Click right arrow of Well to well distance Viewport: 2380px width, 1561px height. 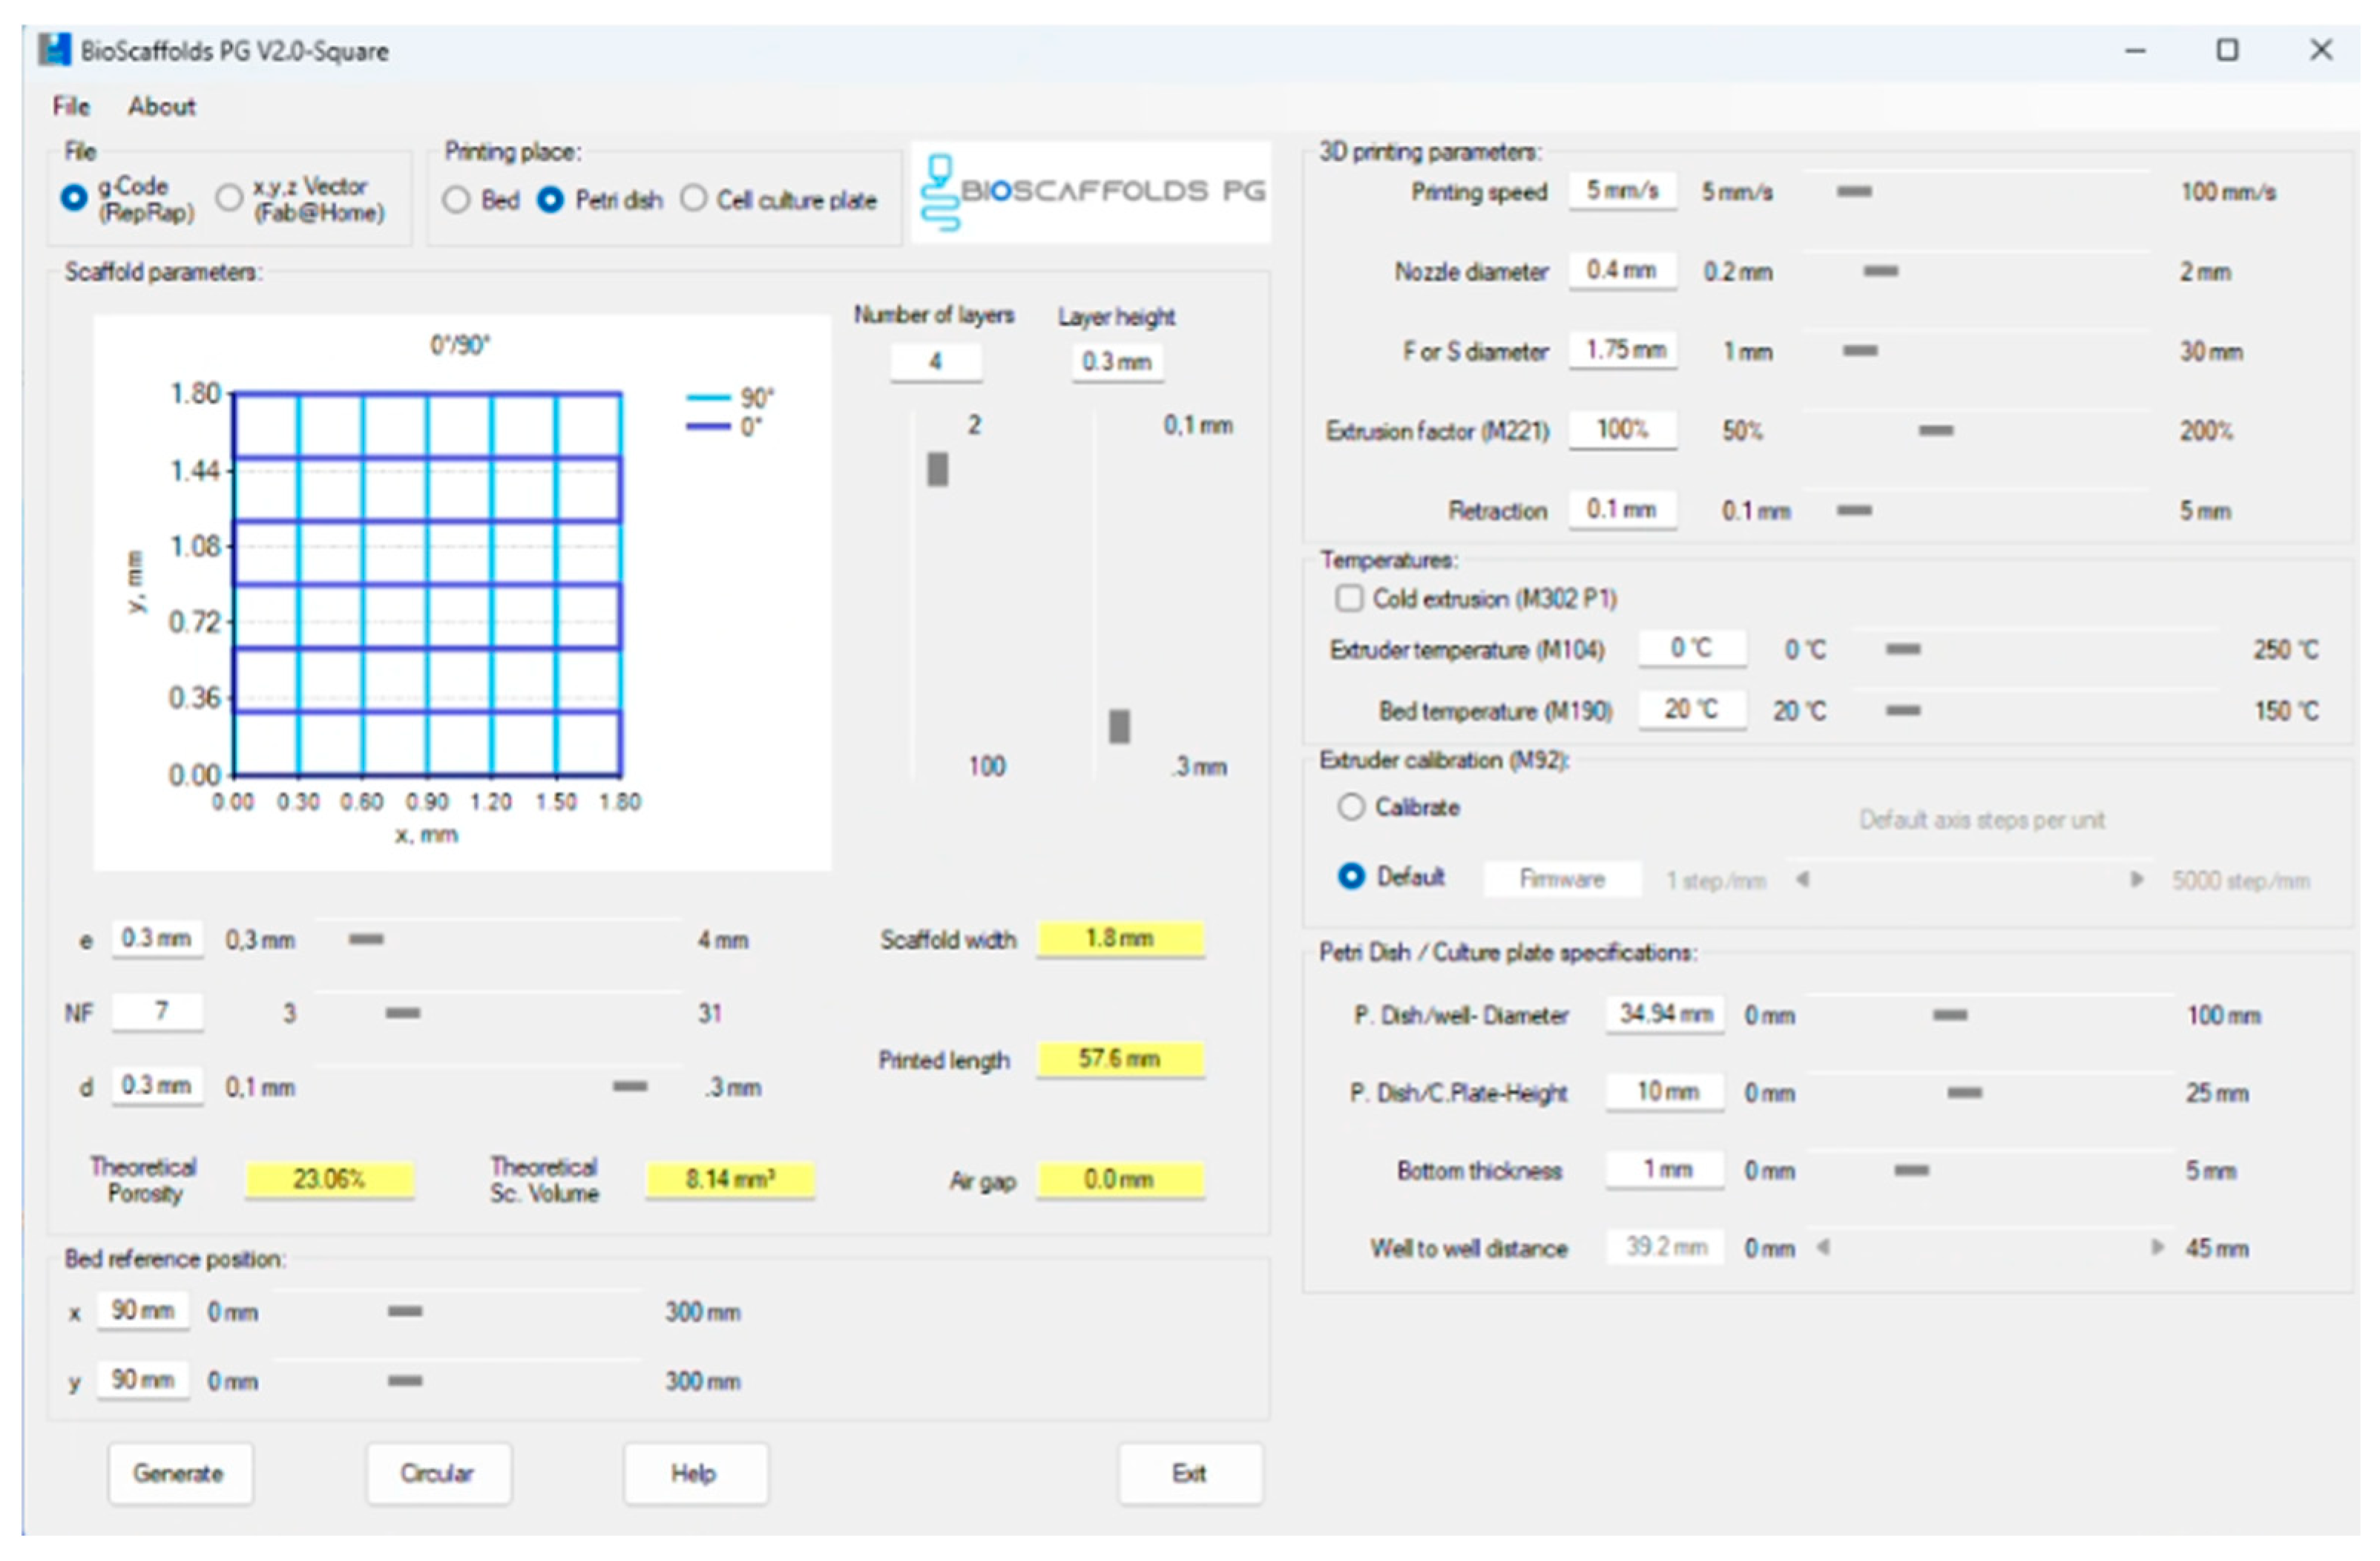coord(2157,1247)
